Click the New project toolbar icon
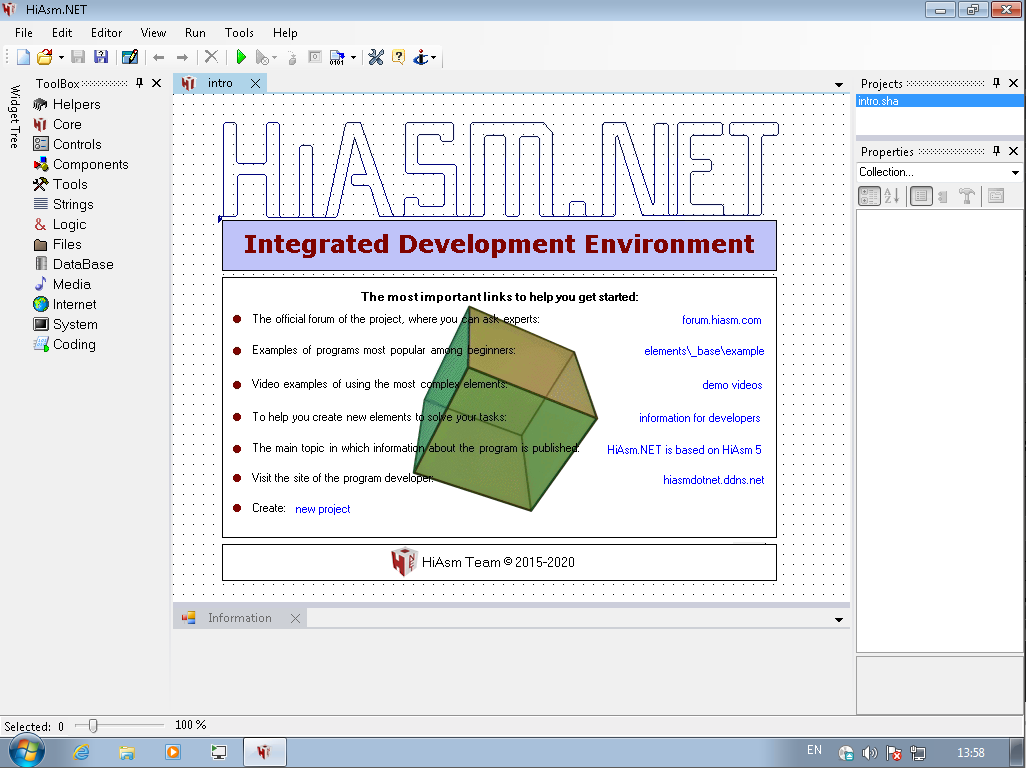Image resolution: width=1026 pixels, height=768 pixels. tap(23, 58)
